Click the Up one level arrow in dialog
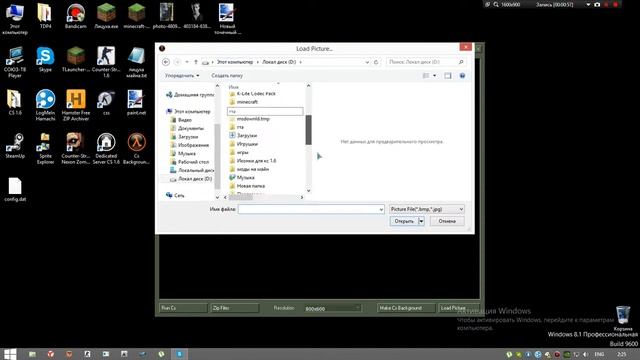Viewport: 640px width, 360px height. [196, 62]
